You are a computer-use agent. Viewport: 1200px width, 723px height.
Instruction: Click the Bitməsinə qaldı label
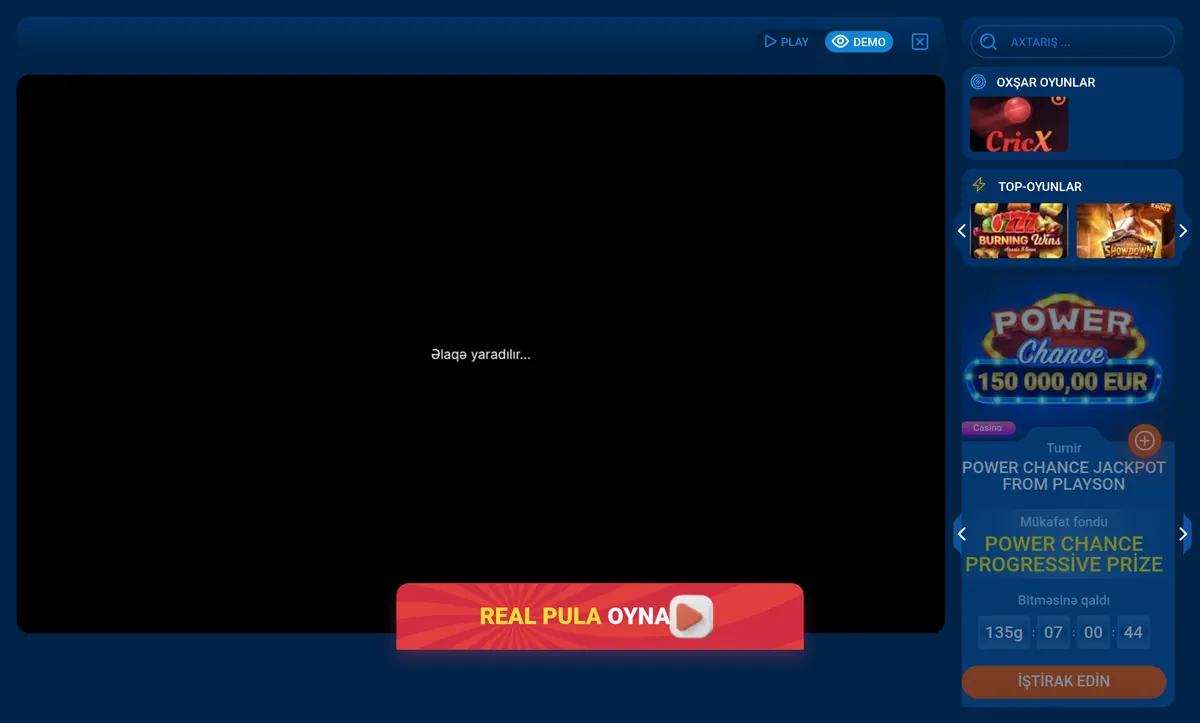(1064, 601)
